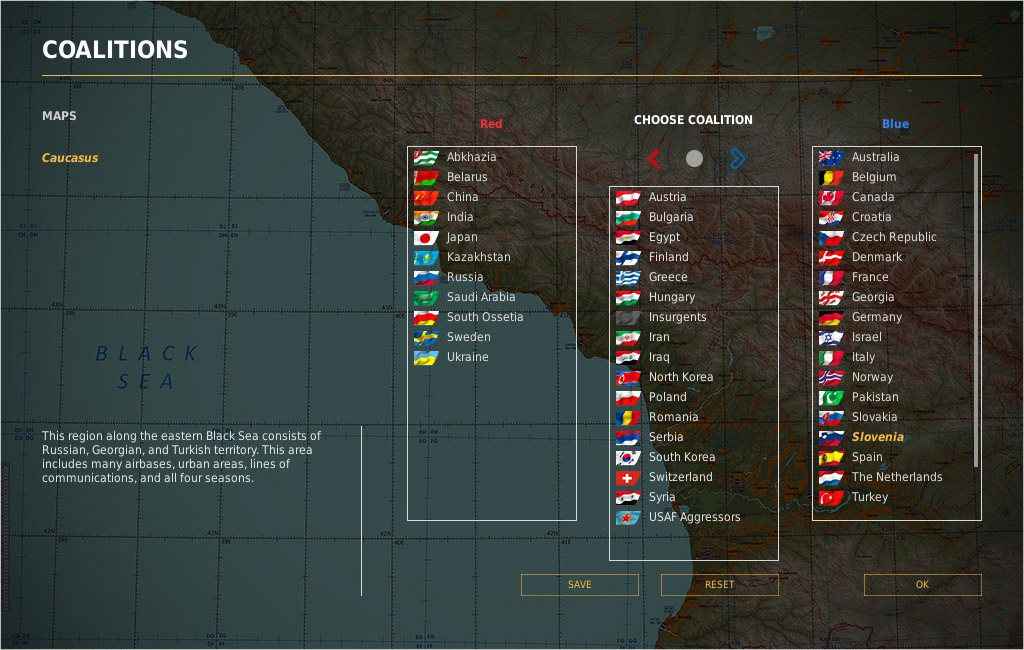Pick Germany in the Blue coalition
The width and height of the screenshot is (1024, 650).
coord(876,317)
